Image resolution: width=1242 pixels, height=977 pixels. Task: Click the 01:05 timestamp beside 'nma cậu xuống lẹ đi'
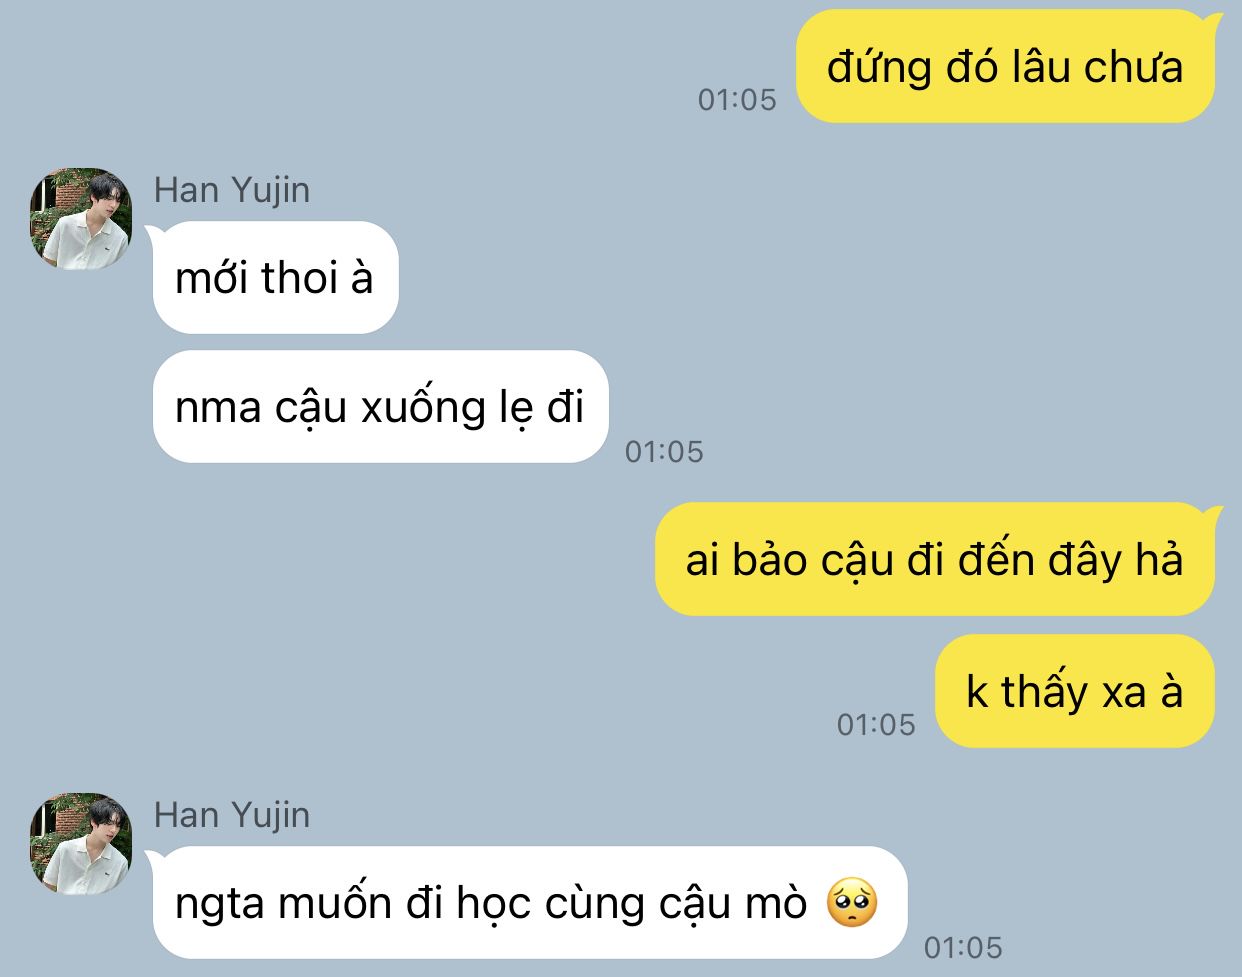click(x=664, y=452)
